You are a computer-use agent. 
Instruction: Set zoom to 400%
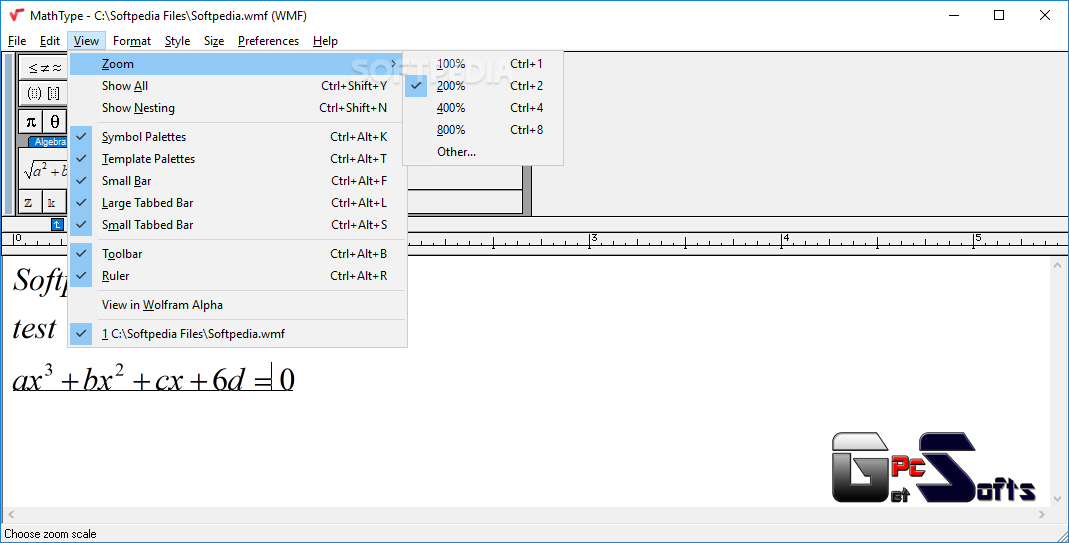[x=483, y=108]
